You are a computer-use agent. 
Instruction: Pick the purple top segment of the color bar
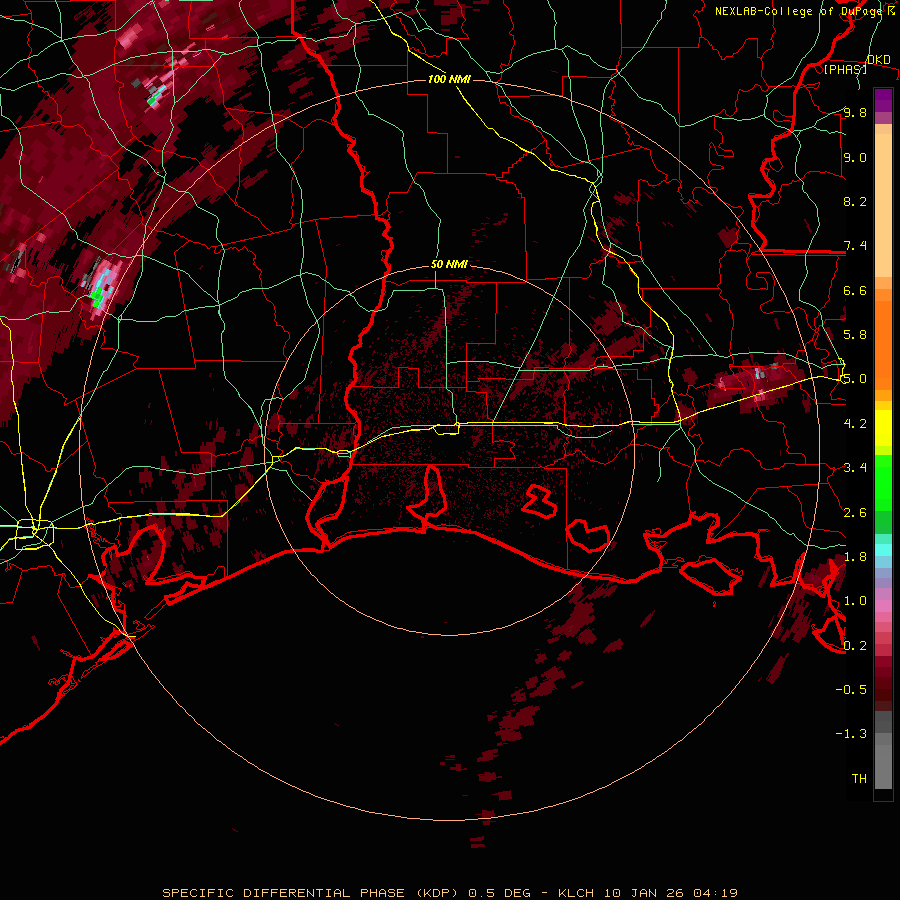pos(883,101)
